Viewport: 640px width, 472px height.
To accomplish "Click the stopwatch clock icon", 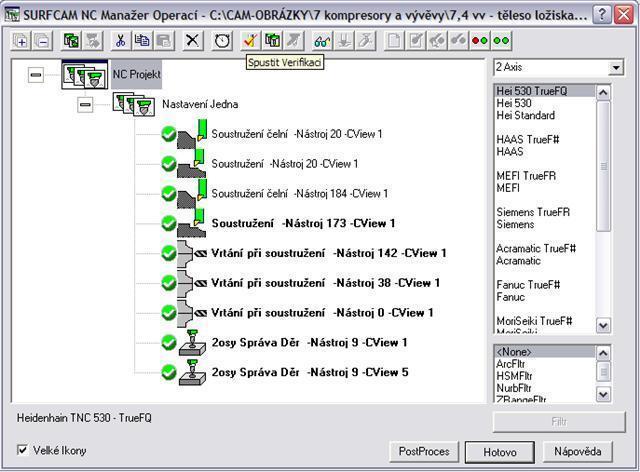I will (222, 40).
